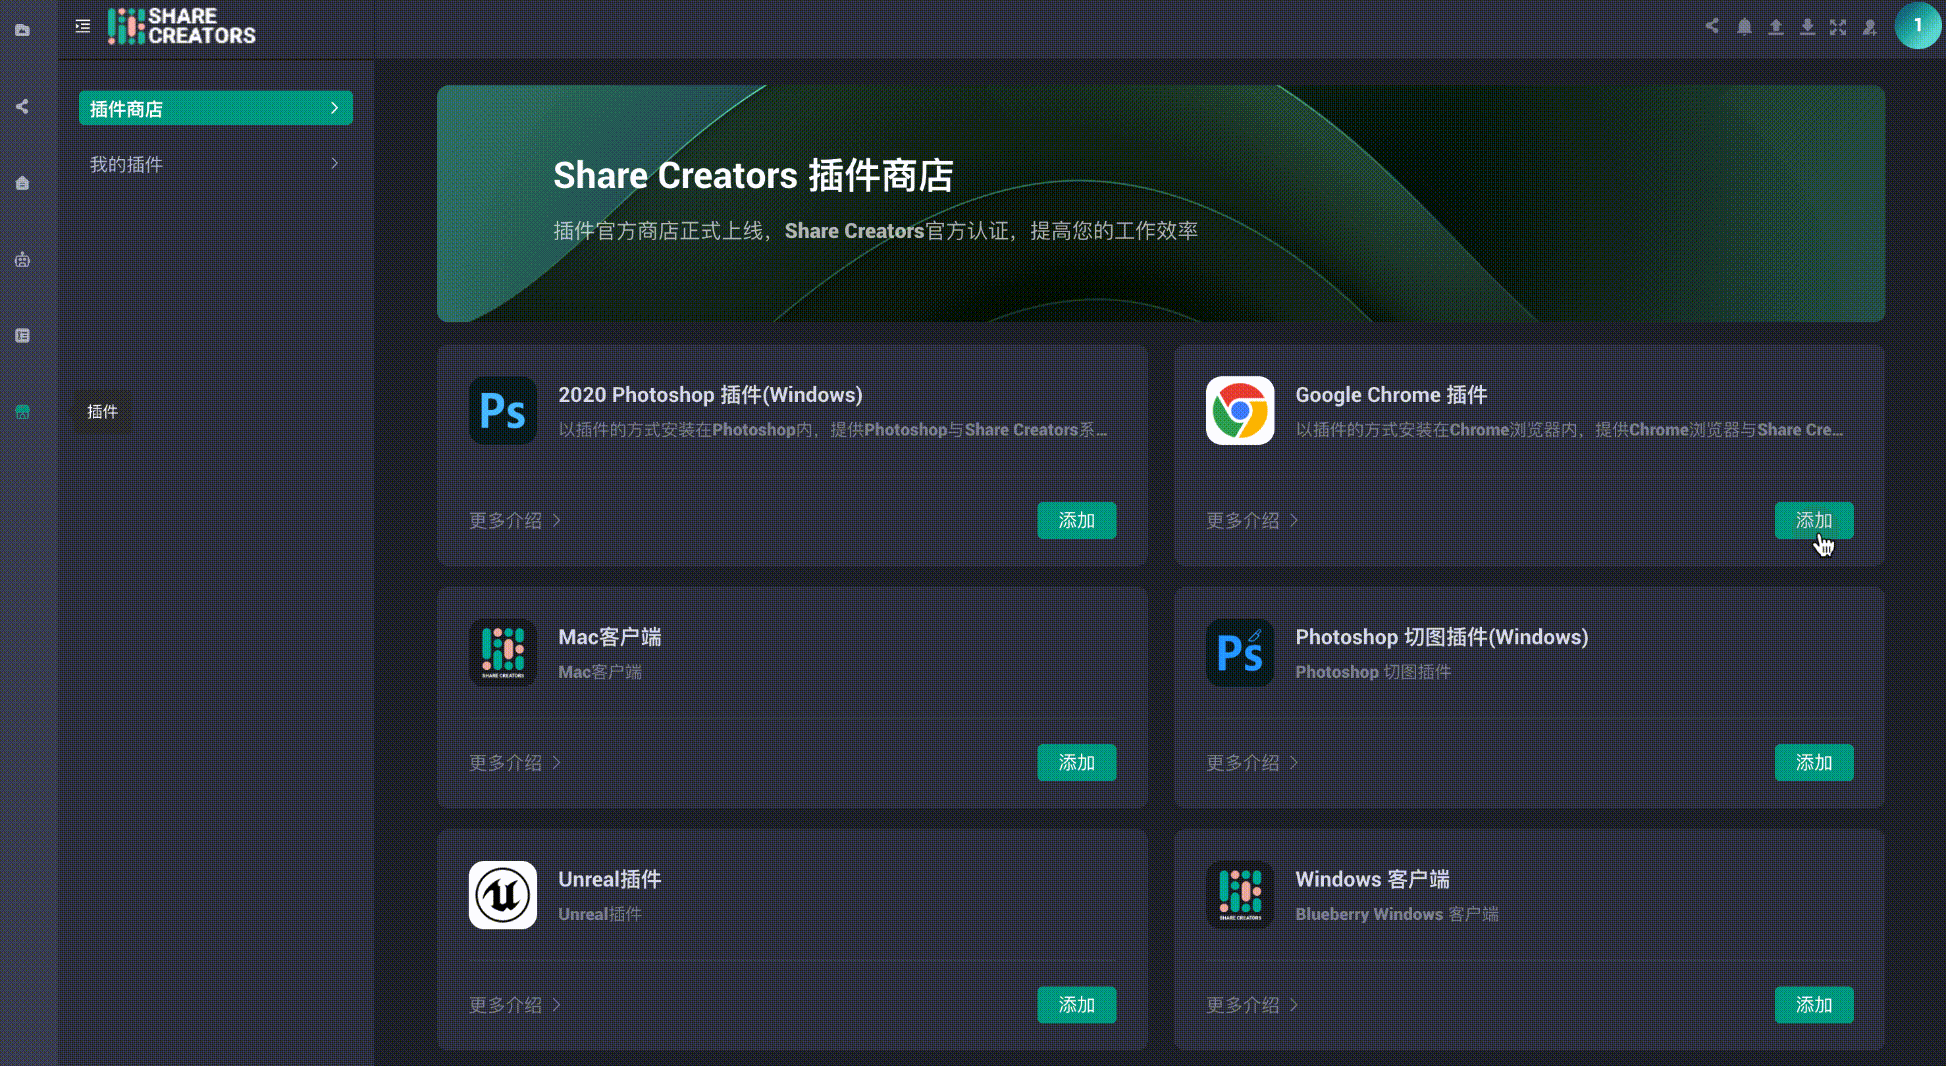Click the Unreal插件 card title
The height and width of the screenshot is (1066, 1946).
click(x=609, y=879)
